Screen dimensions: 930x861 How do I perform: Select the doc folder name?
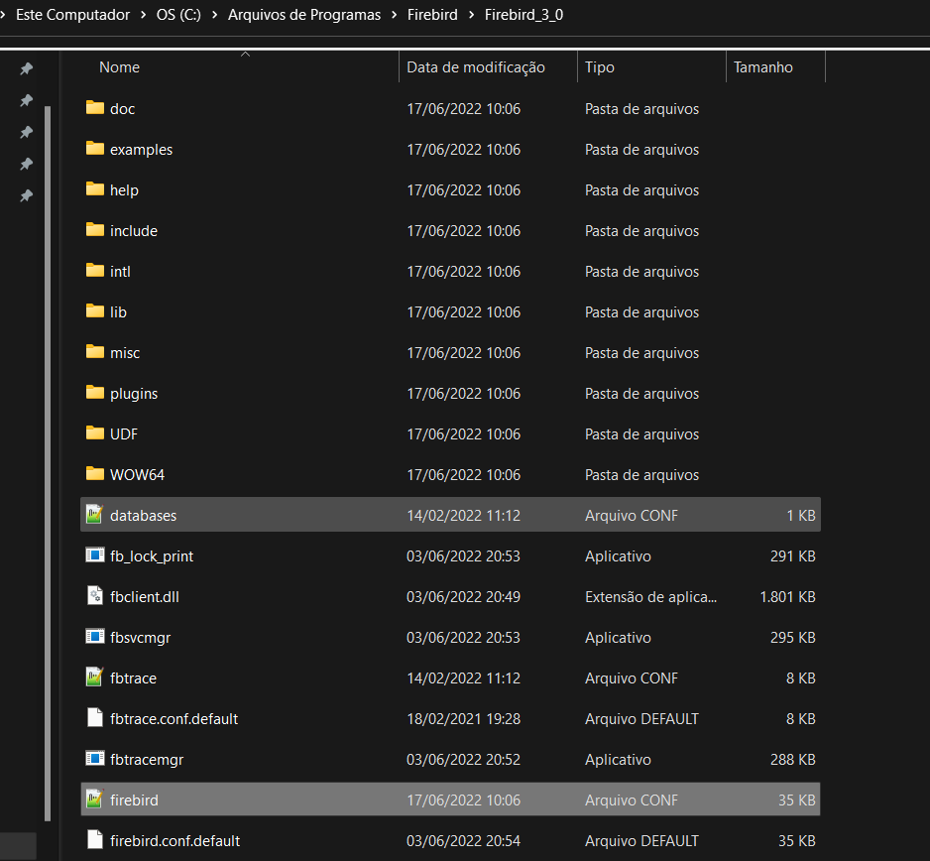122,109
